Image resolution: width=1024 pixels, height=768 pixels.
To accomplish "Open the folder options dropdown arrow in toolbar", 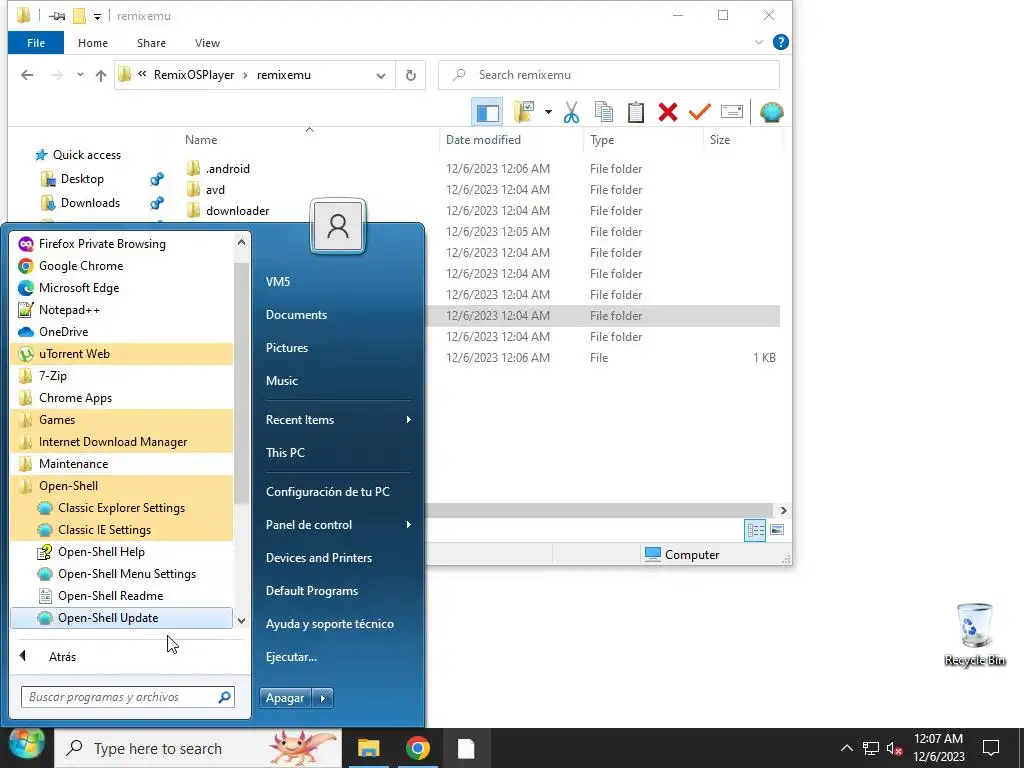I will coord(548,112).
